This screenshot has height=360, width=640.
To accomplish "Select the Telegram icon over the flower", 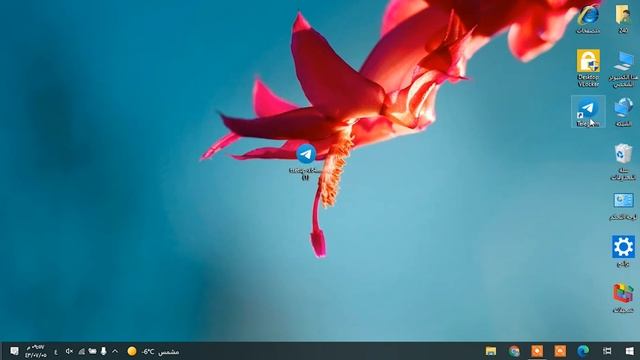I will click(306, 162).
